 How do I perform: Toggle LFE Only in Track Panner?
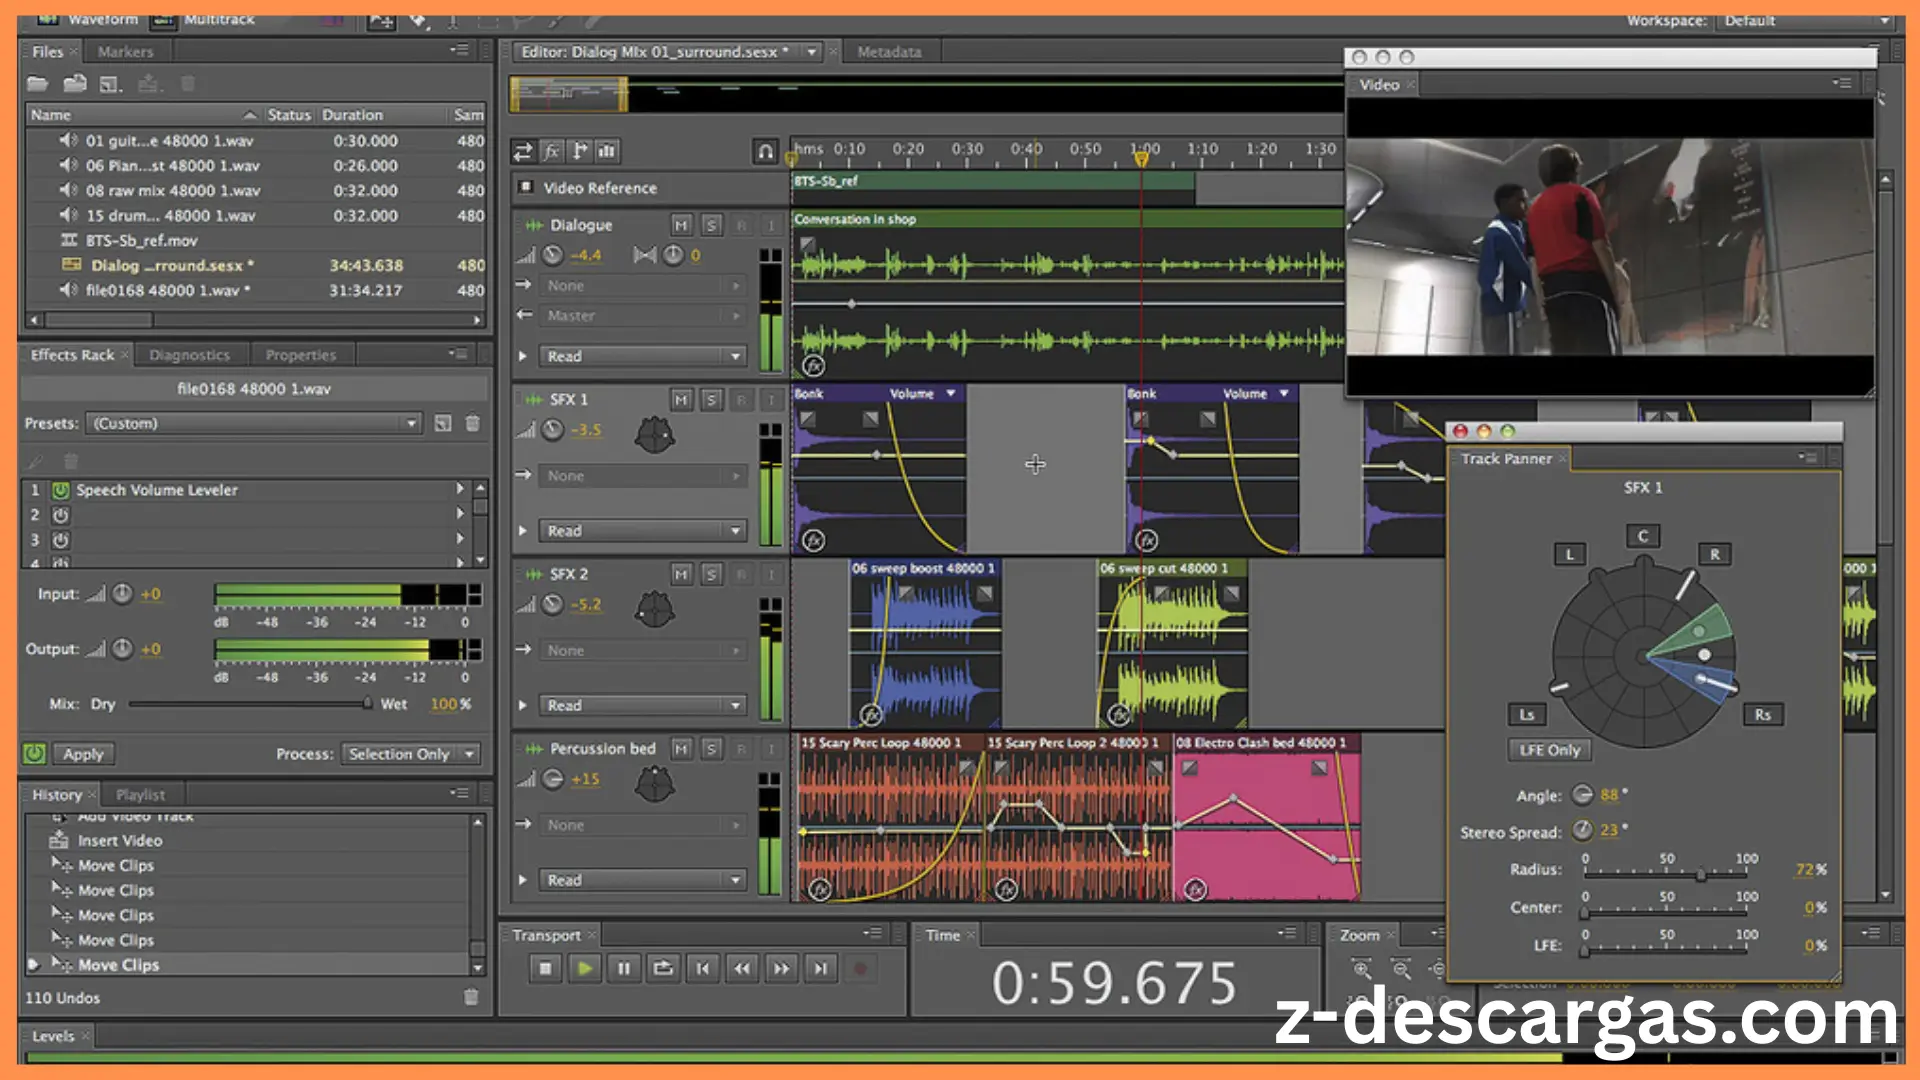pyautogui.click(x=1550, y=750)
